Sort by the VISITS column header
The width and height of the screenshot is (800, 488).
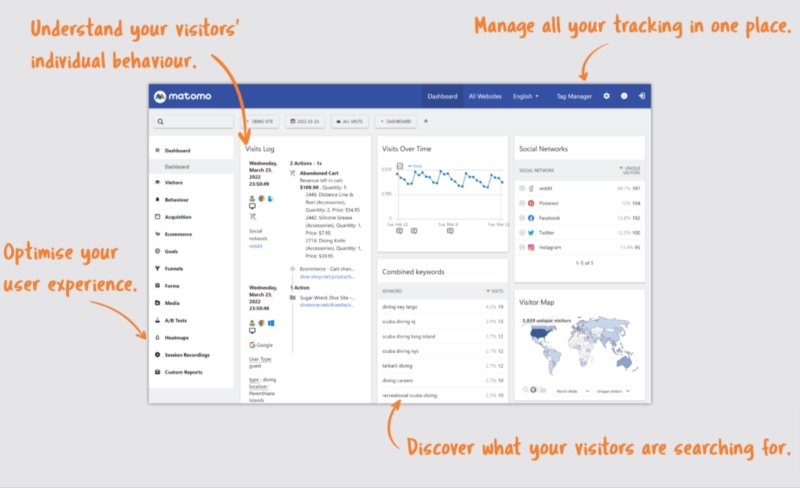[x=495, y=291]
